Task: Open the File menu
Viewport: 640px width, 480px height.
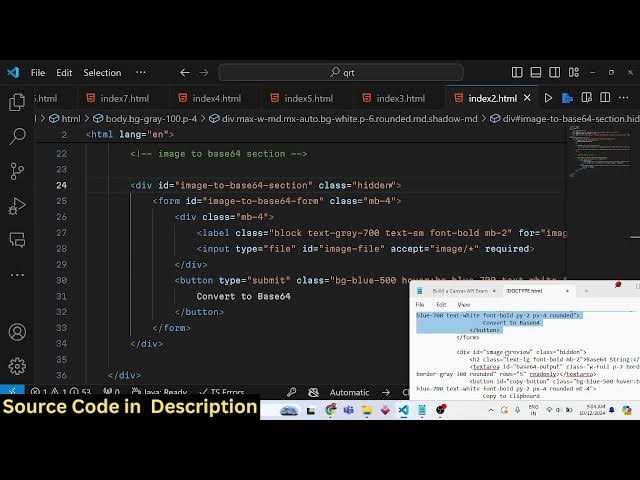Action: click(38, 73)
